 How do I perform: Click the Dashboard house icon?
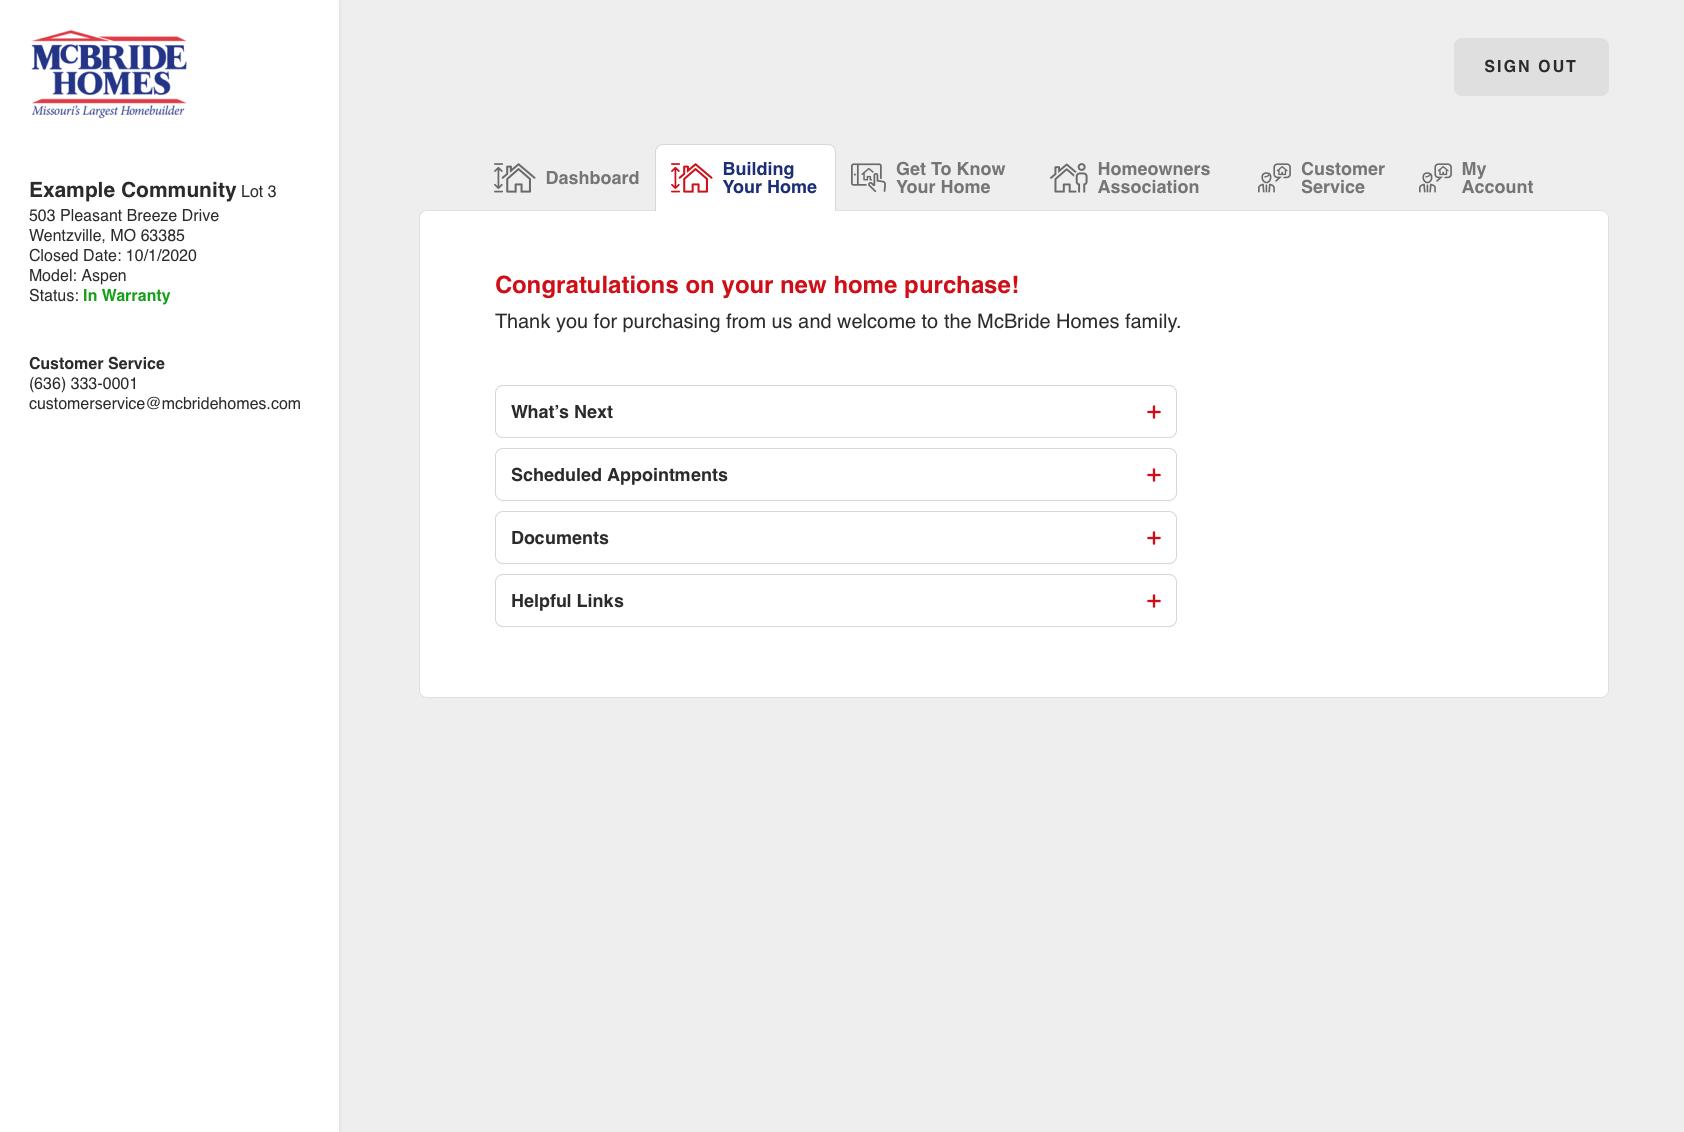pos(514,178)
